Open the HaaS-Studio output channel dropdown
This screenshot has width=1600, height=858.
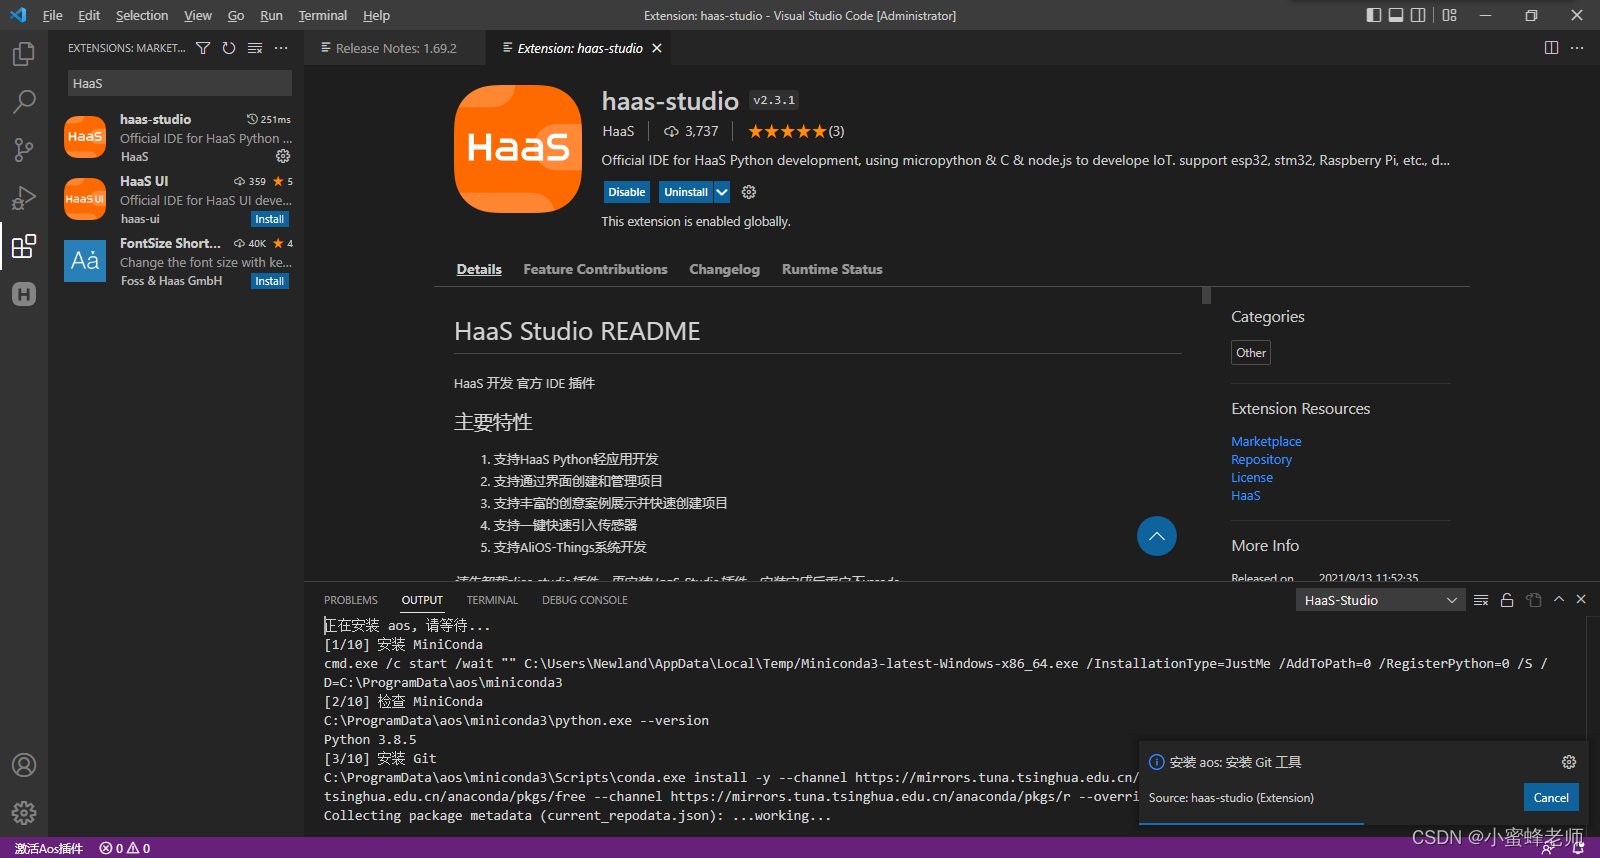(1380, 600)
